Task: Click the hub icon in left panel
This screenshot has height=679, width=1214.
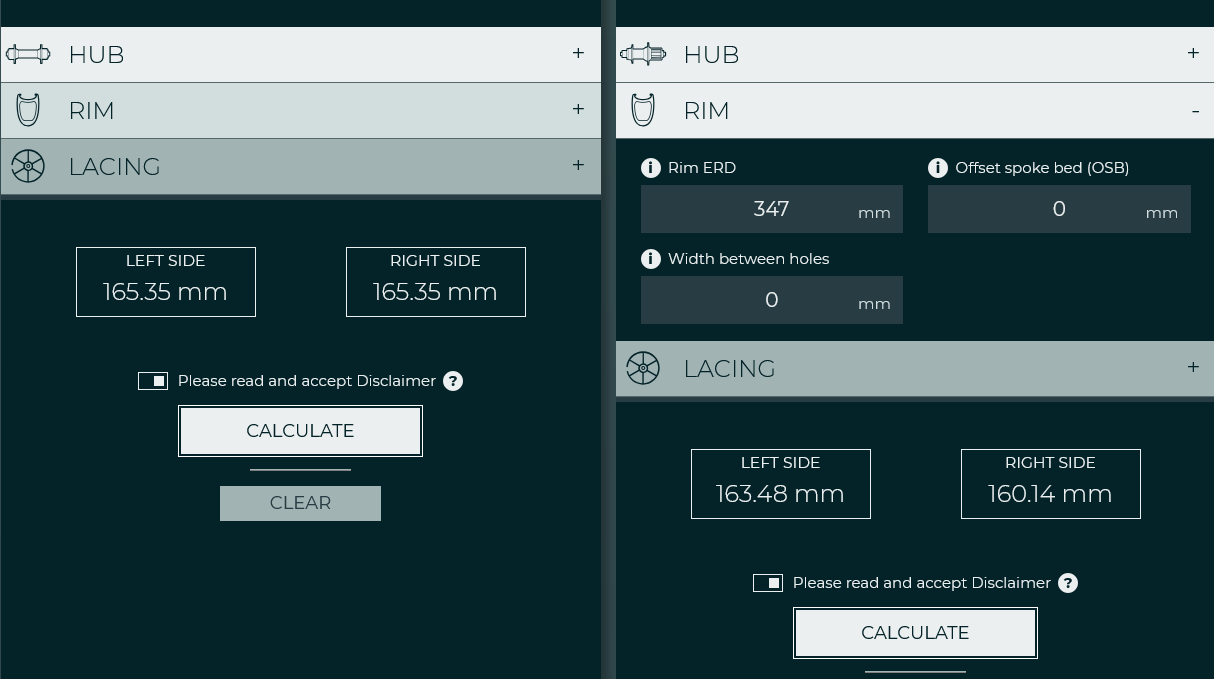Action: point(28,54)
